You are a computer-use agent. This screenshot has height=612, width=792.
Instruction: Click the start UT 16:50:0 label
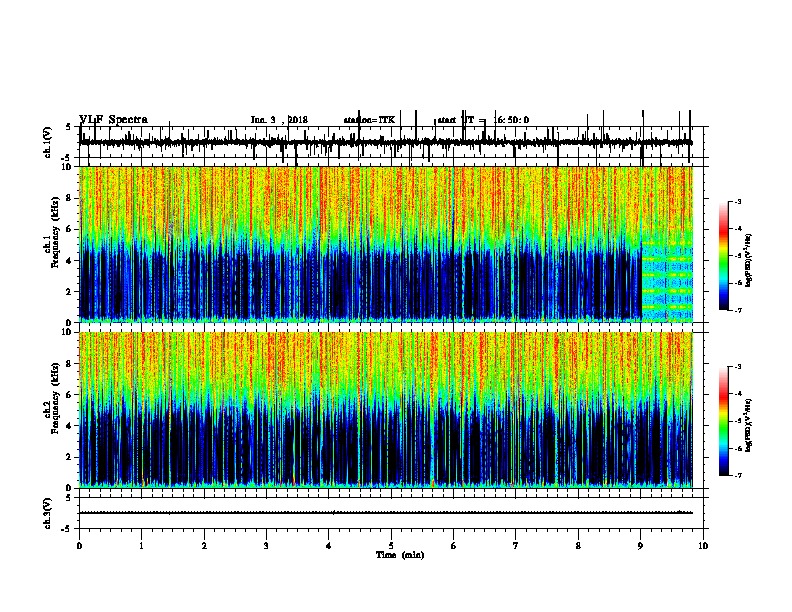[x=483, y=120]
